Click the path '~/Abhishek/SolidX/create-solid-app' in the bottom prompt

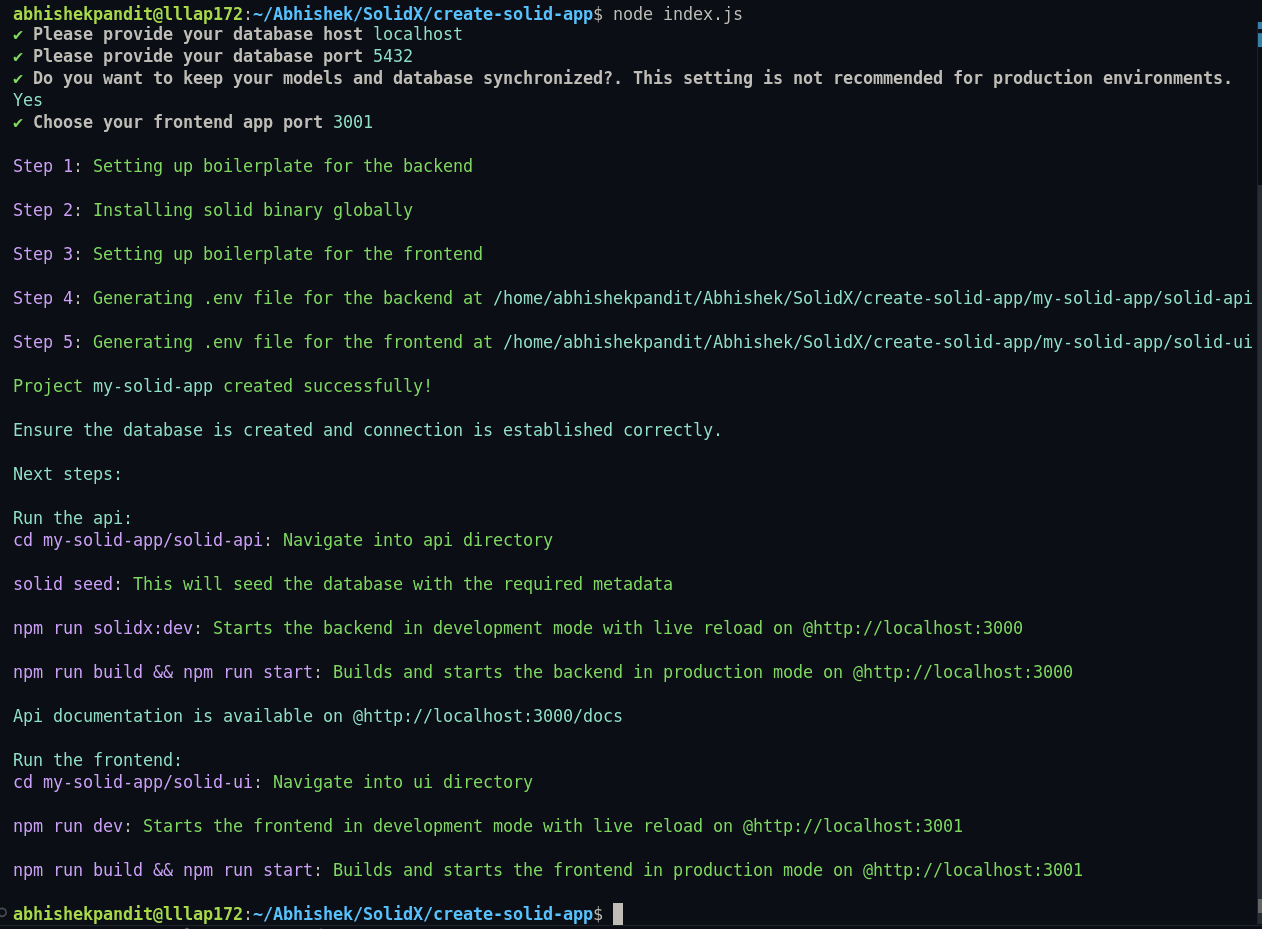pyautogui.click(x=423, y=914)
